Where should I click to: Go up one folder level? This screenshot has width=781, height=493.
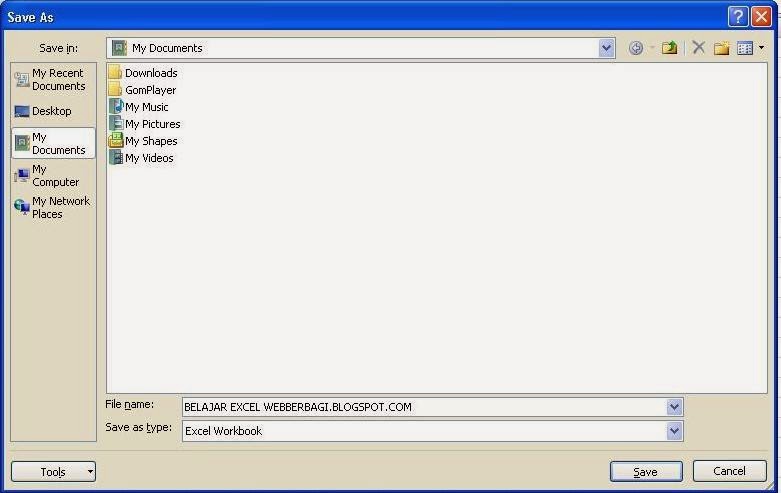(x=669, y=48)
